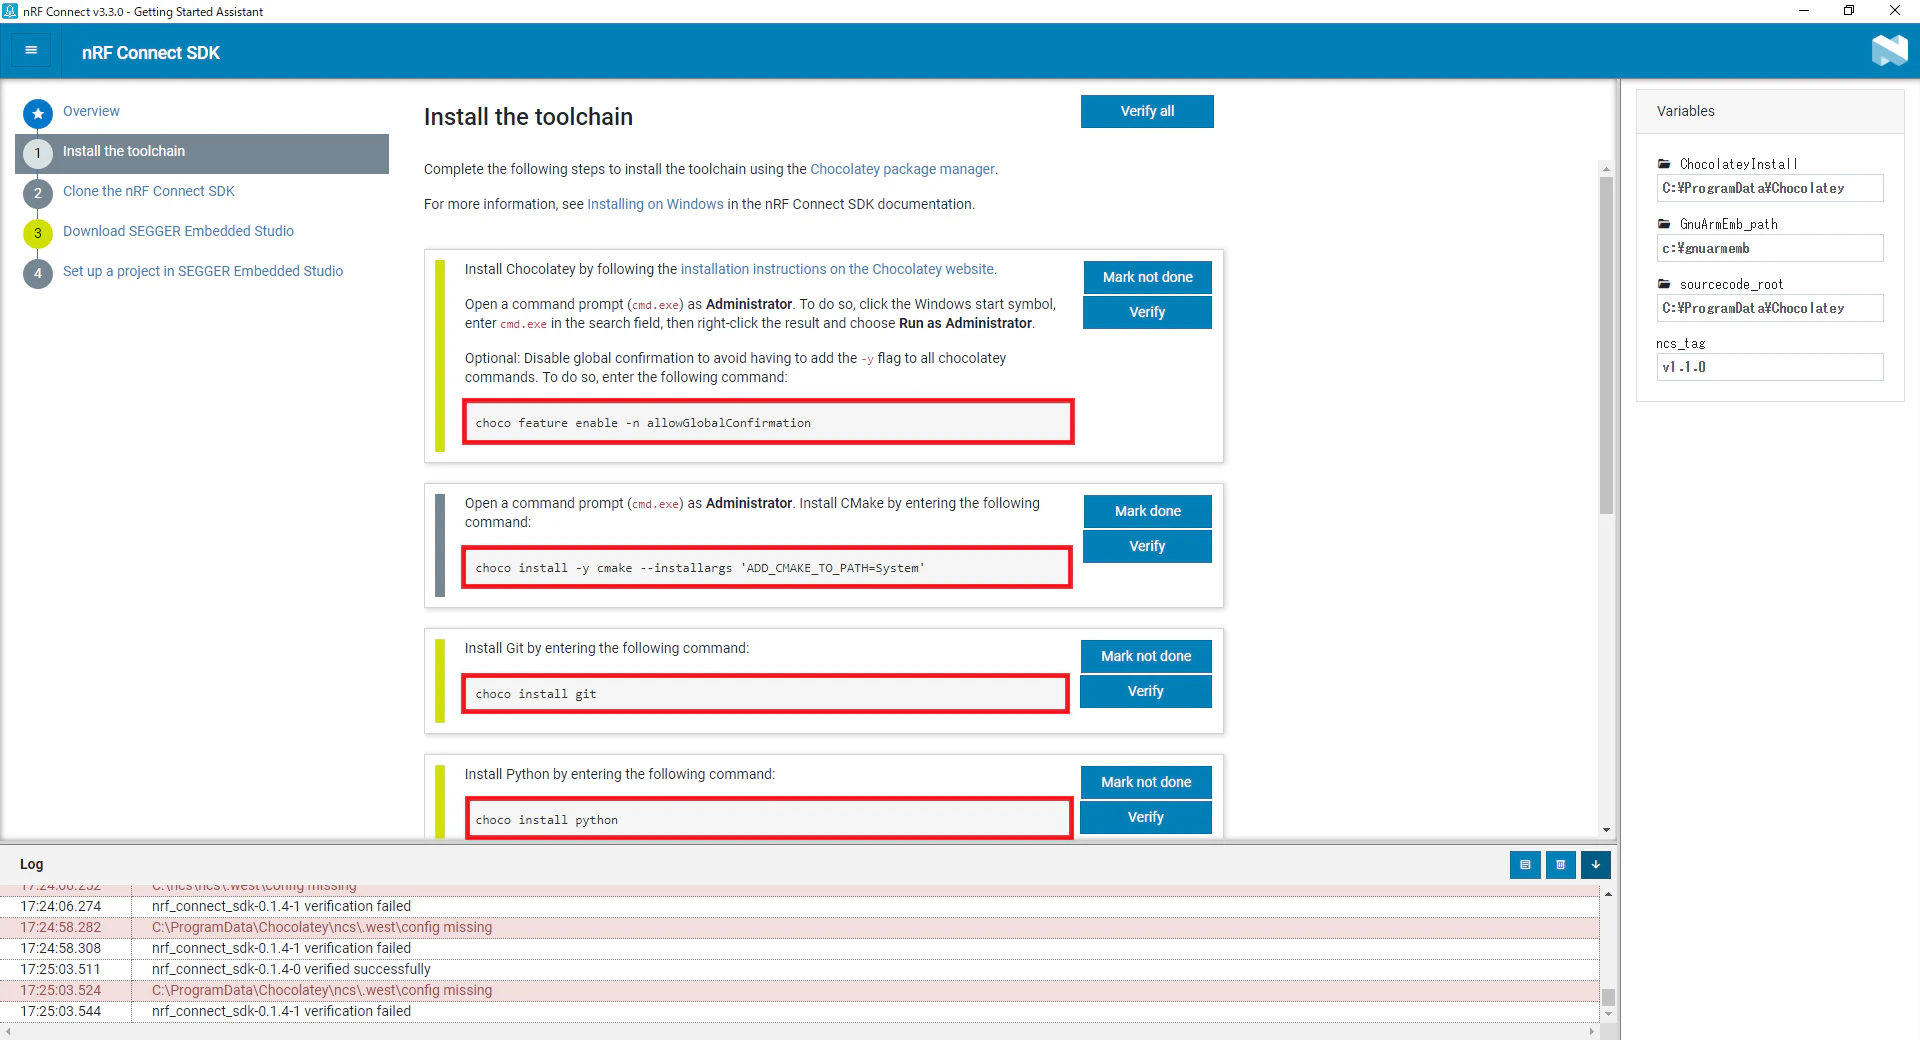Click the yellow step 3 circle
Viewport: 1920px width, 1040px height.
click(38, 233)
